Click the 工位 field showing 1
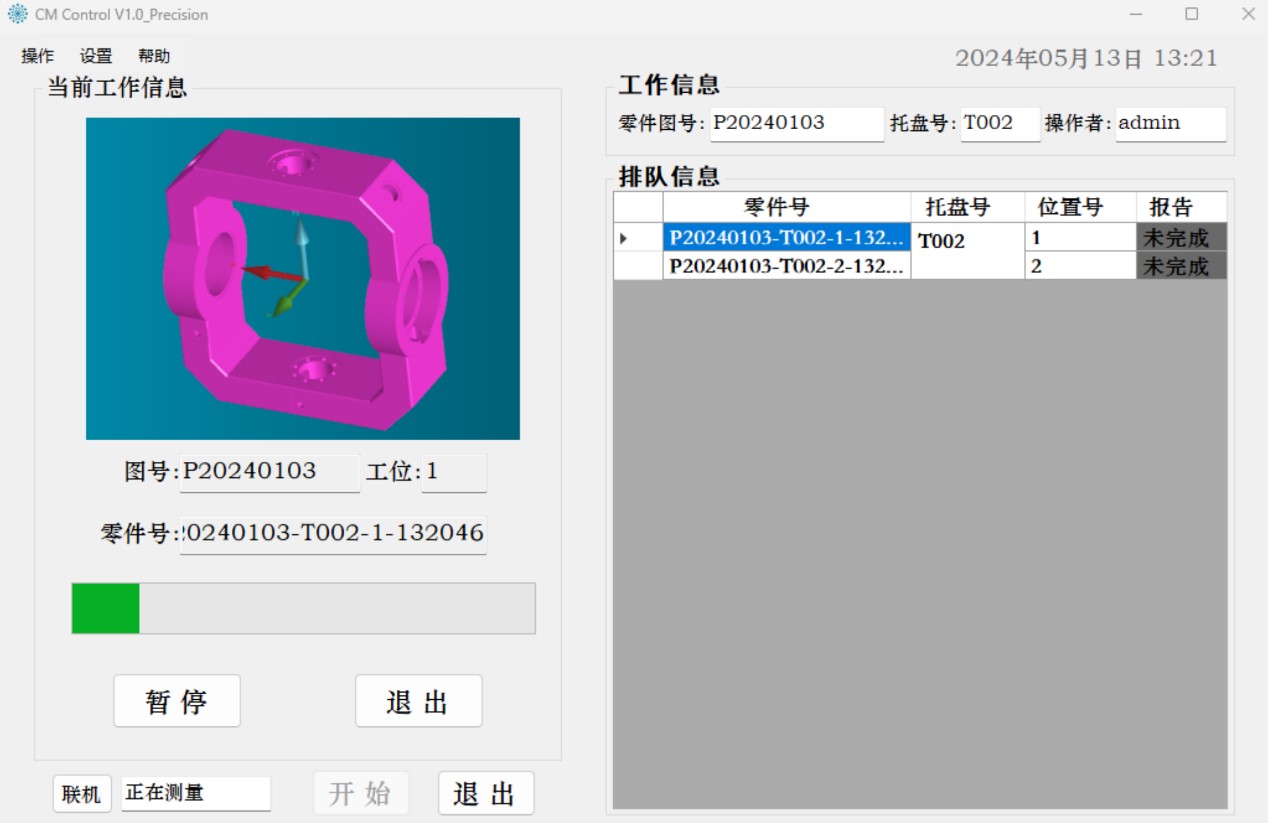 [x=455, y=472]
